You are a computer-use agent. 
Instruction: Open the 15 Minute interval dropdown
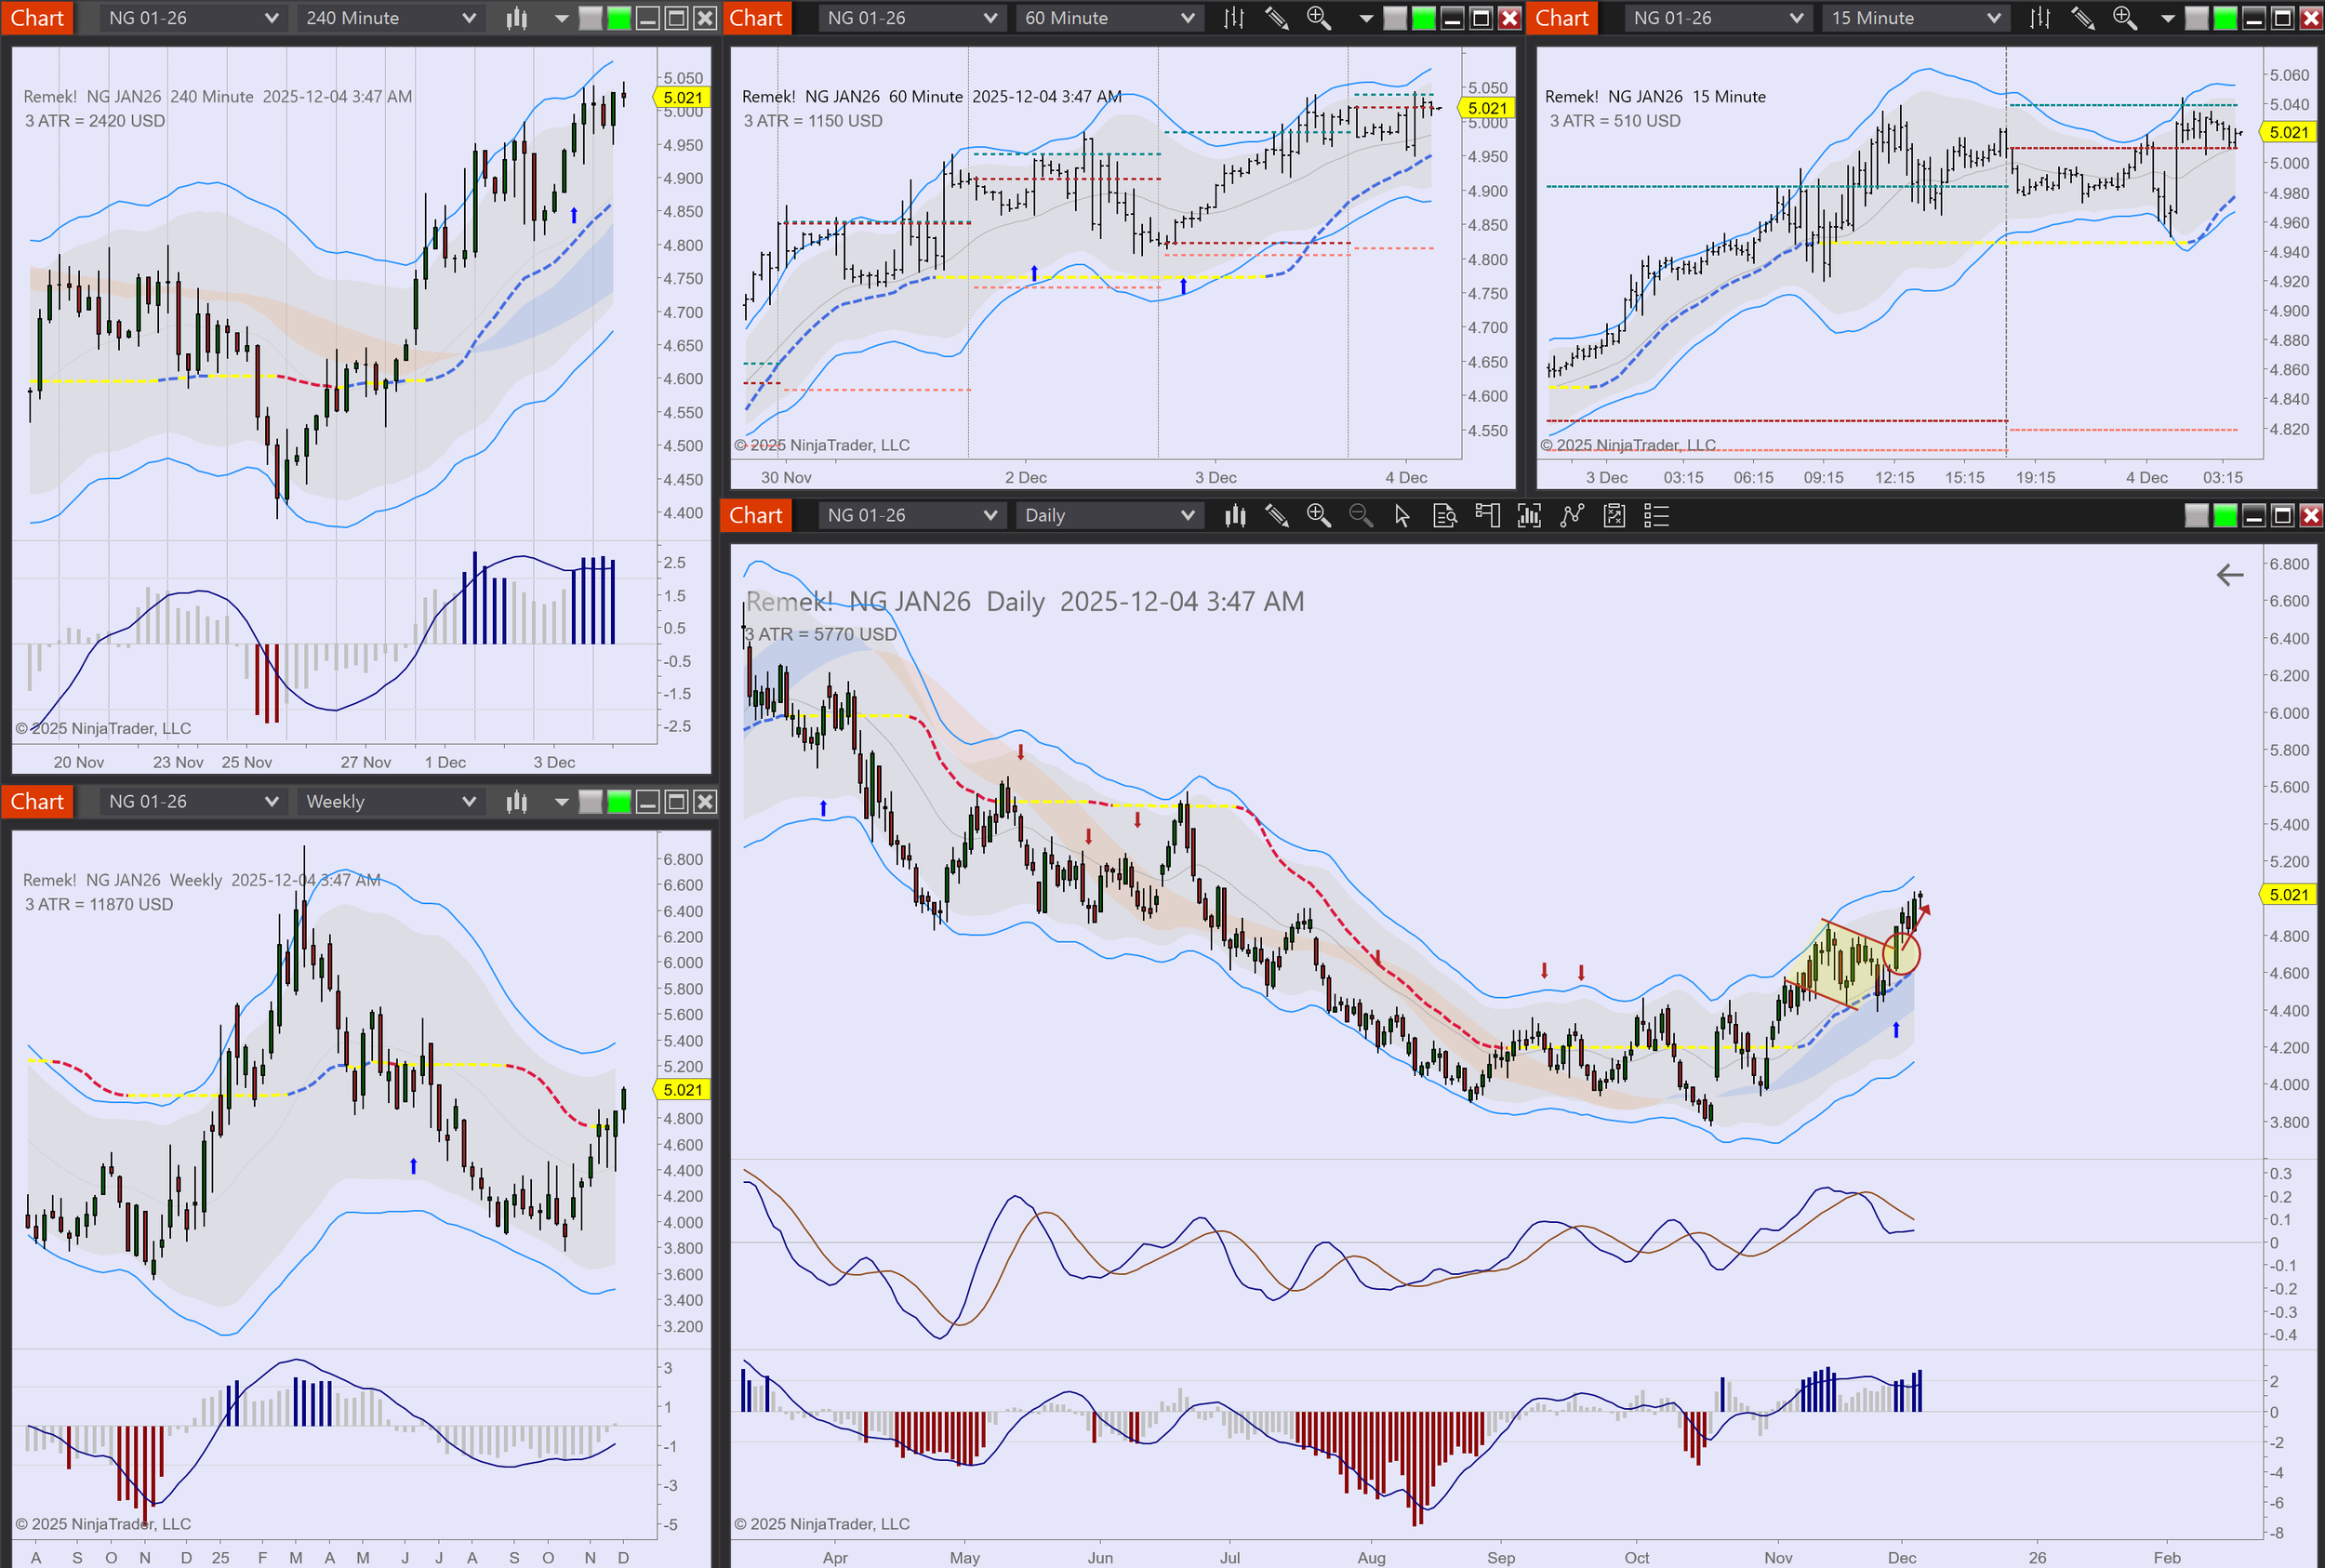tap(1915, 18)
